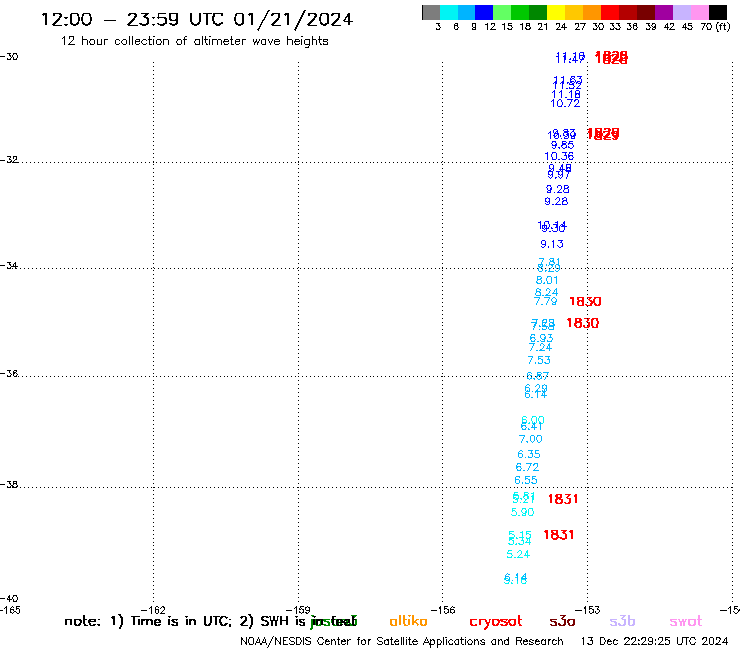The image size is (740, 650).
Task: Select the yellow swatch in the color scale
Action: coord(556,12)
